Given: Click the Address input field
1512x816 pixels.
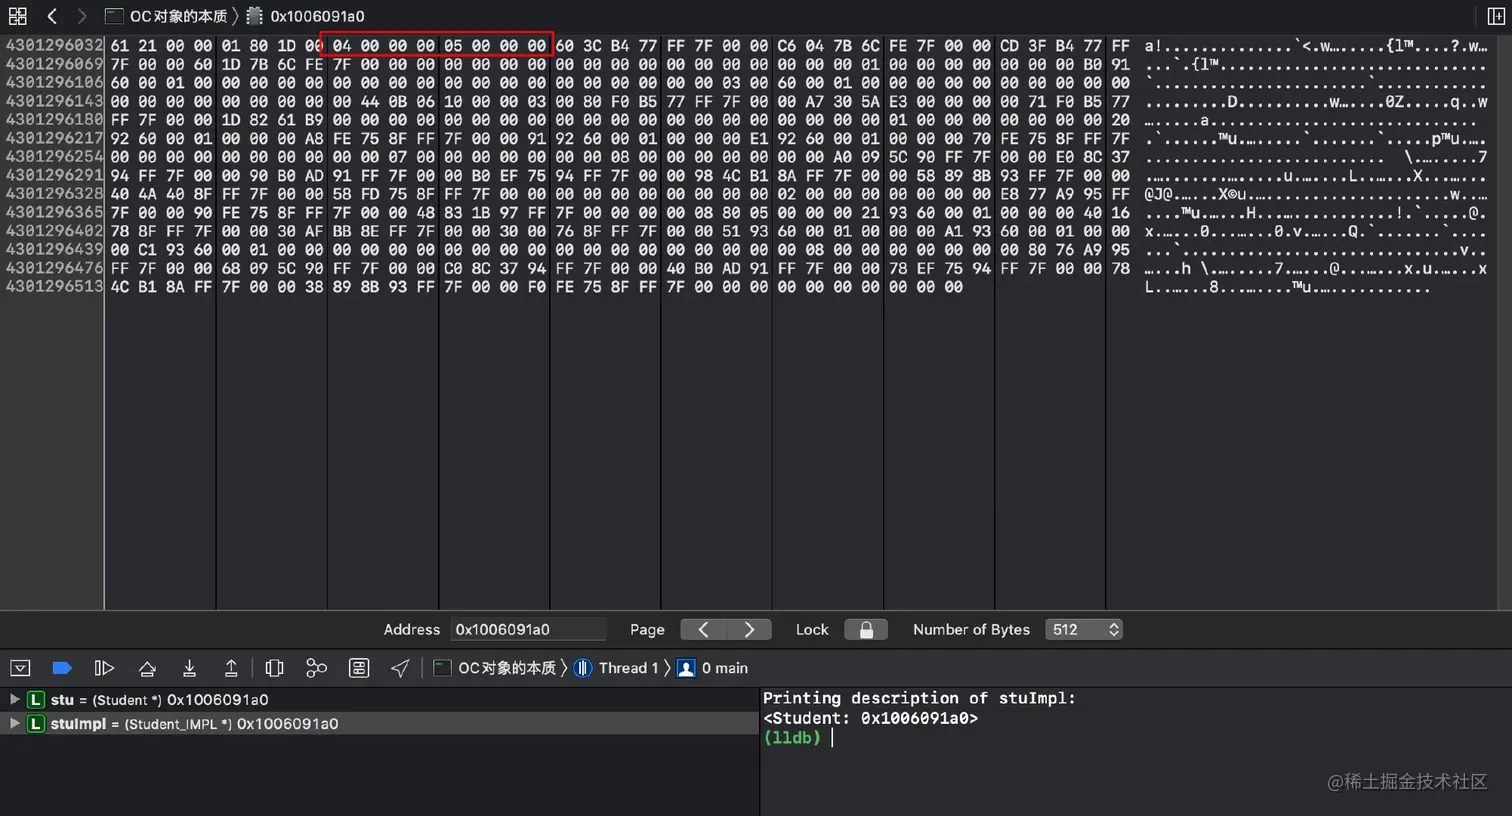Looking at the screenshot, I should click(528, 629).
